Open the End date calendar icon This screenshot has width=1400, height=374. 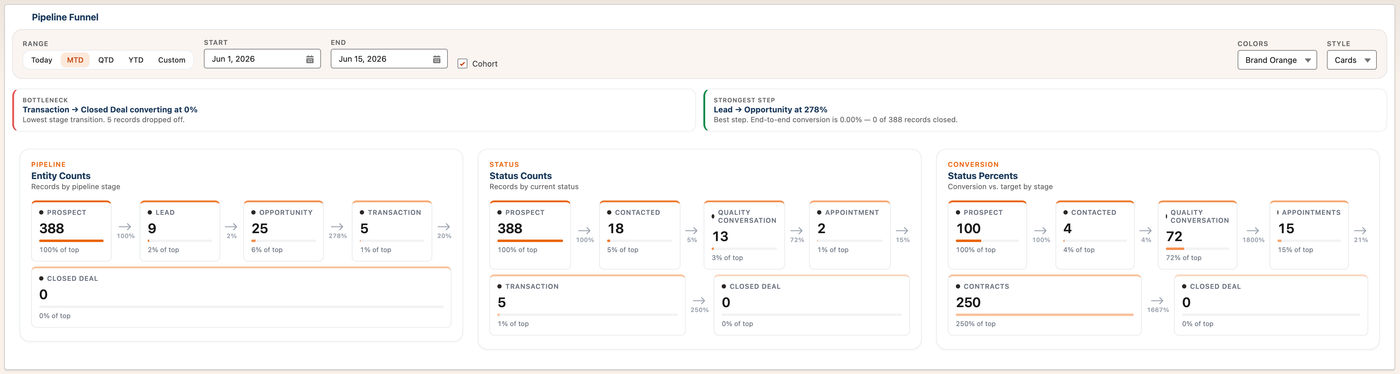(437, 60)
